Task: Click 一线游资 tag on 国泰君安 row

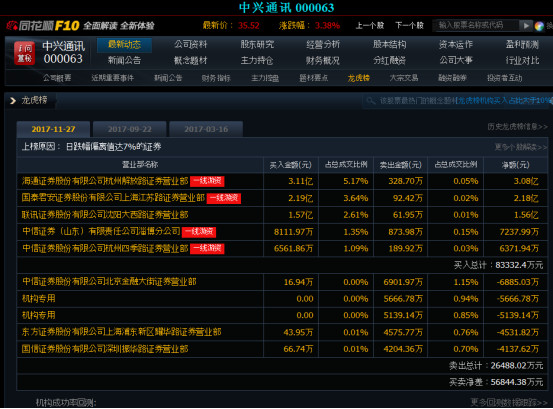Action: click(224, 198)
